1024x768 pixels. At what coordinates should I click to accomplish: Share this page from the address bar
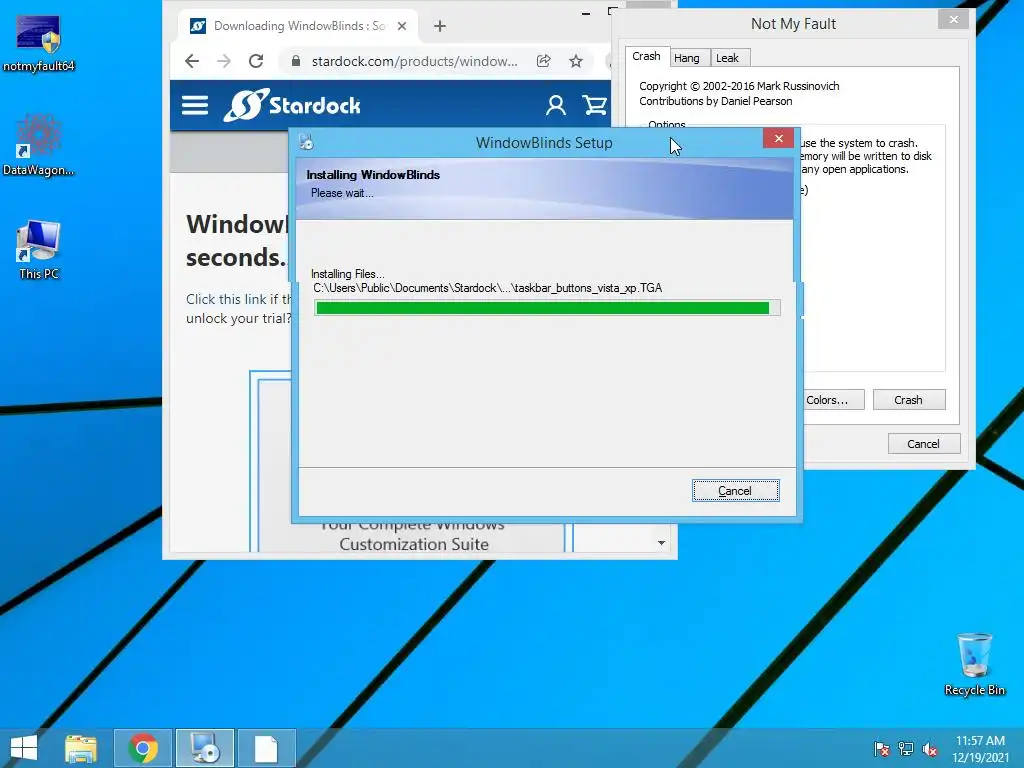tap(543, 61)
